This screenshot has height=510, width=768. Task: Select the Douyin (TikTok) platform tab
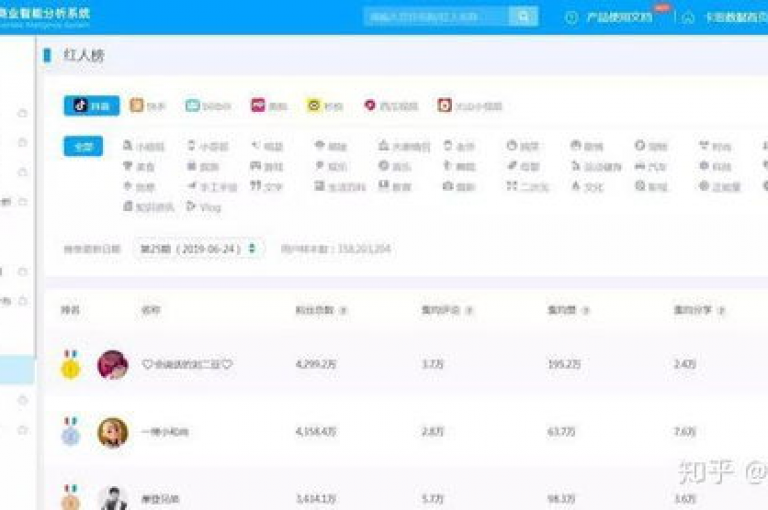click(x=92, y=106)
